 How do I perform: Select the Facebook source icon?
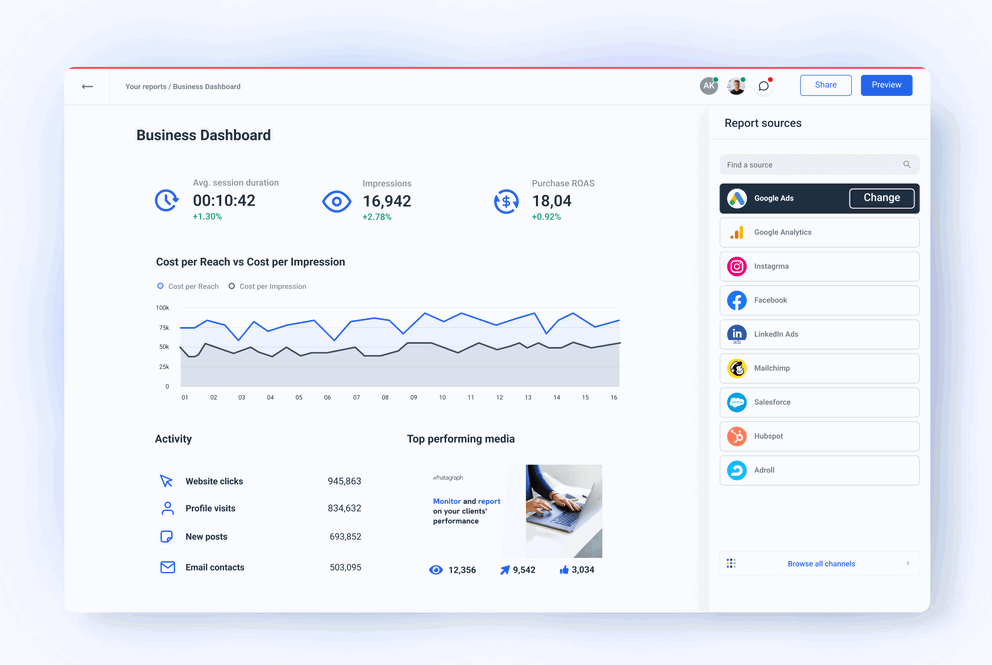[738, 300]
